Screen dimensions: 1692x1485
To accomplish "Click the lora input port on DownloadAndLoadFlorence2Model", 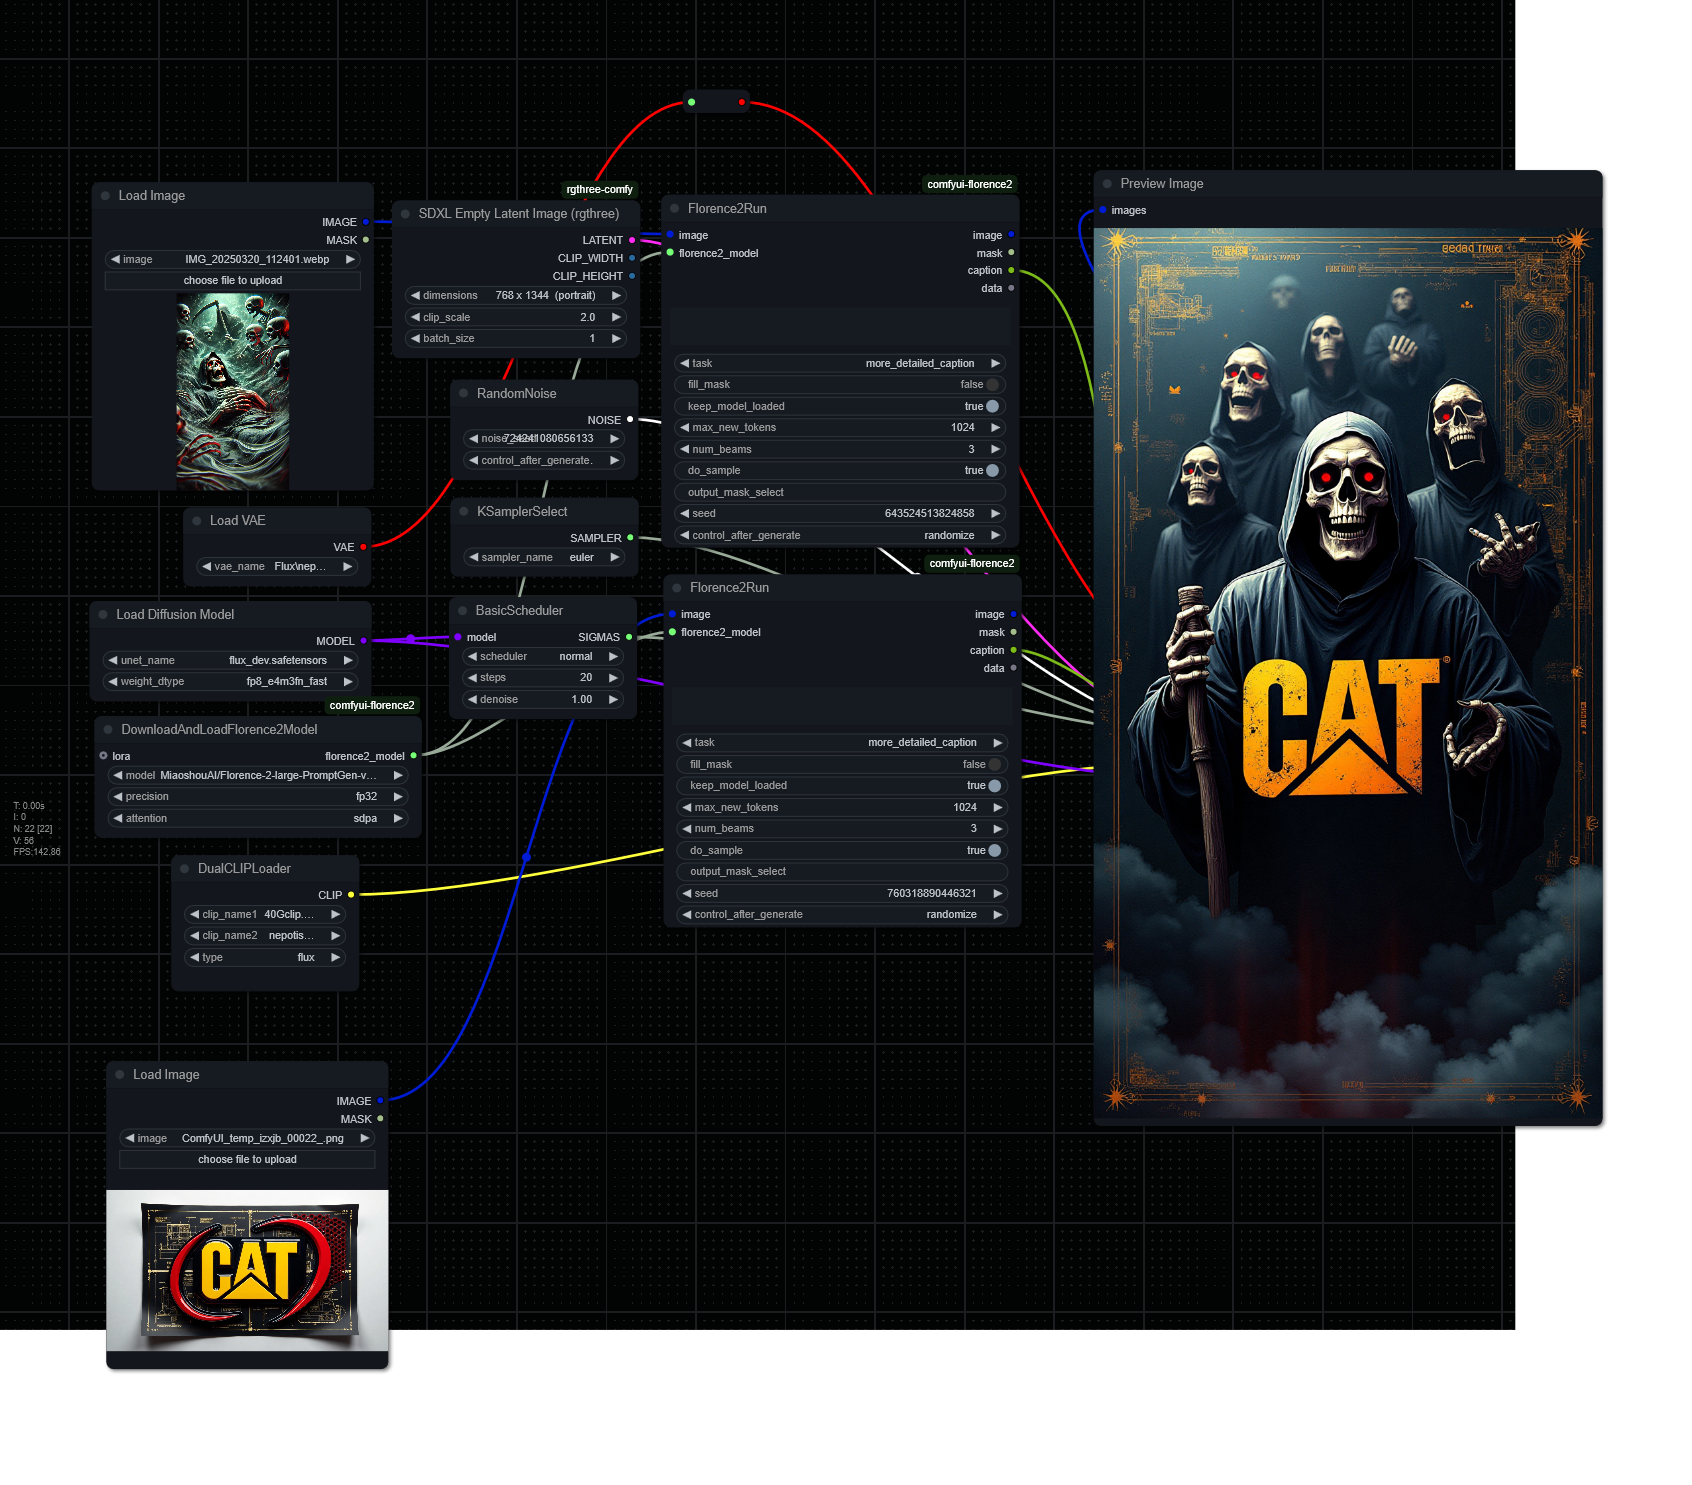I will [104, 756].
